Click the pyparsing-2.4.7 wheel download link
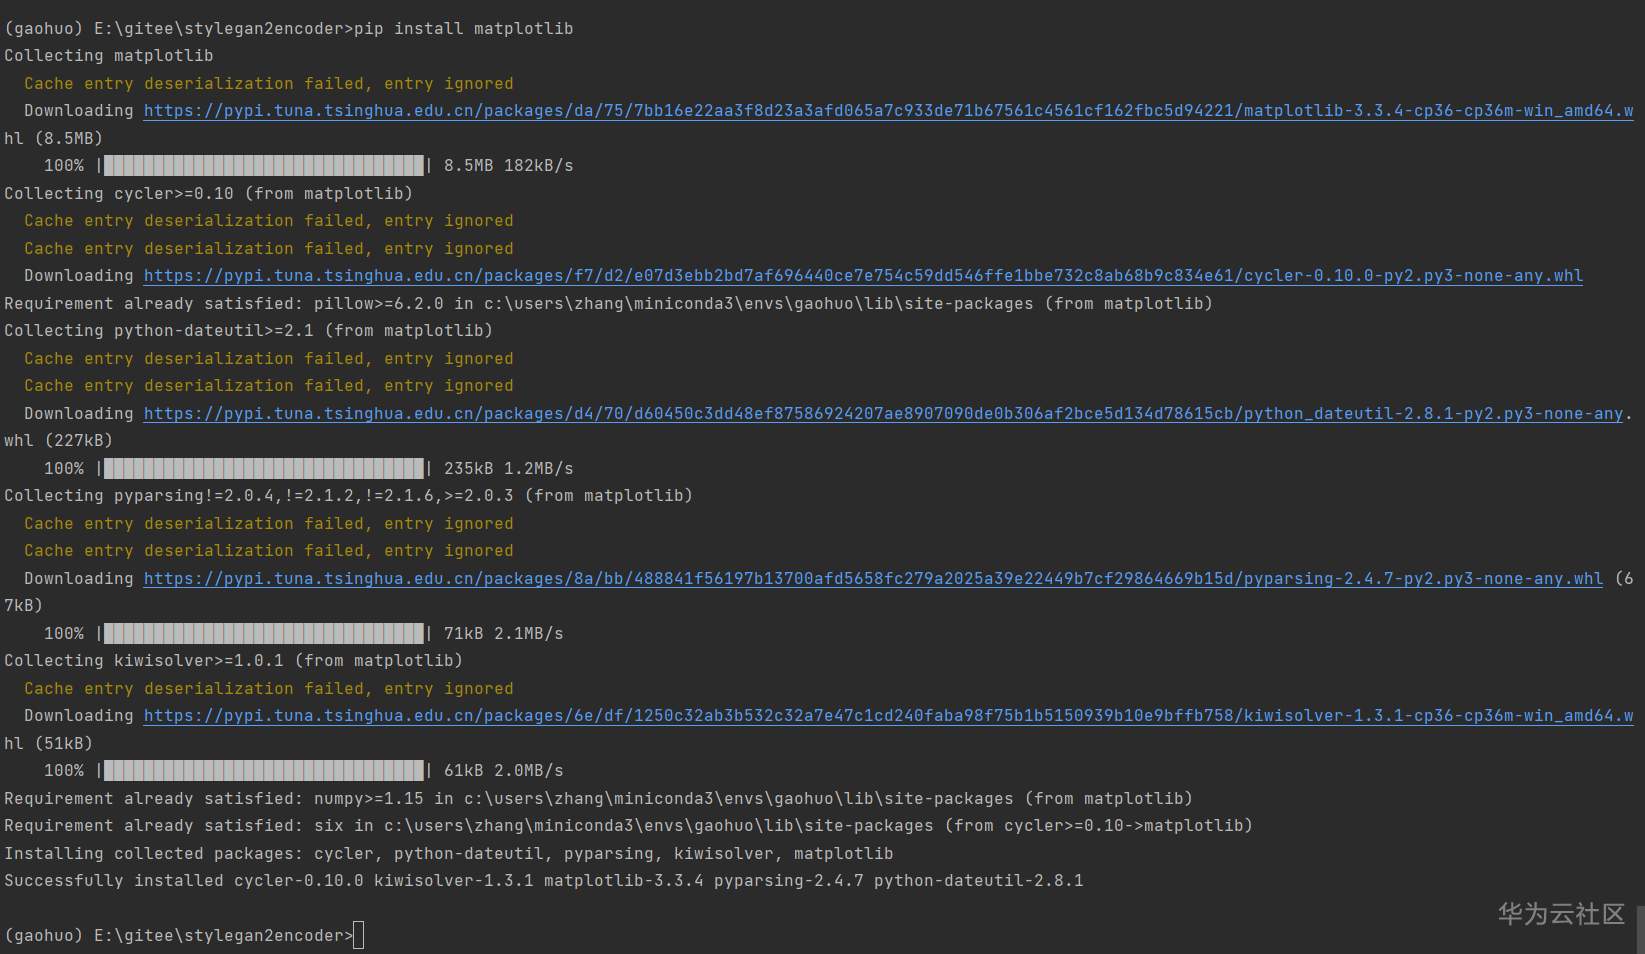 [873, 579]
